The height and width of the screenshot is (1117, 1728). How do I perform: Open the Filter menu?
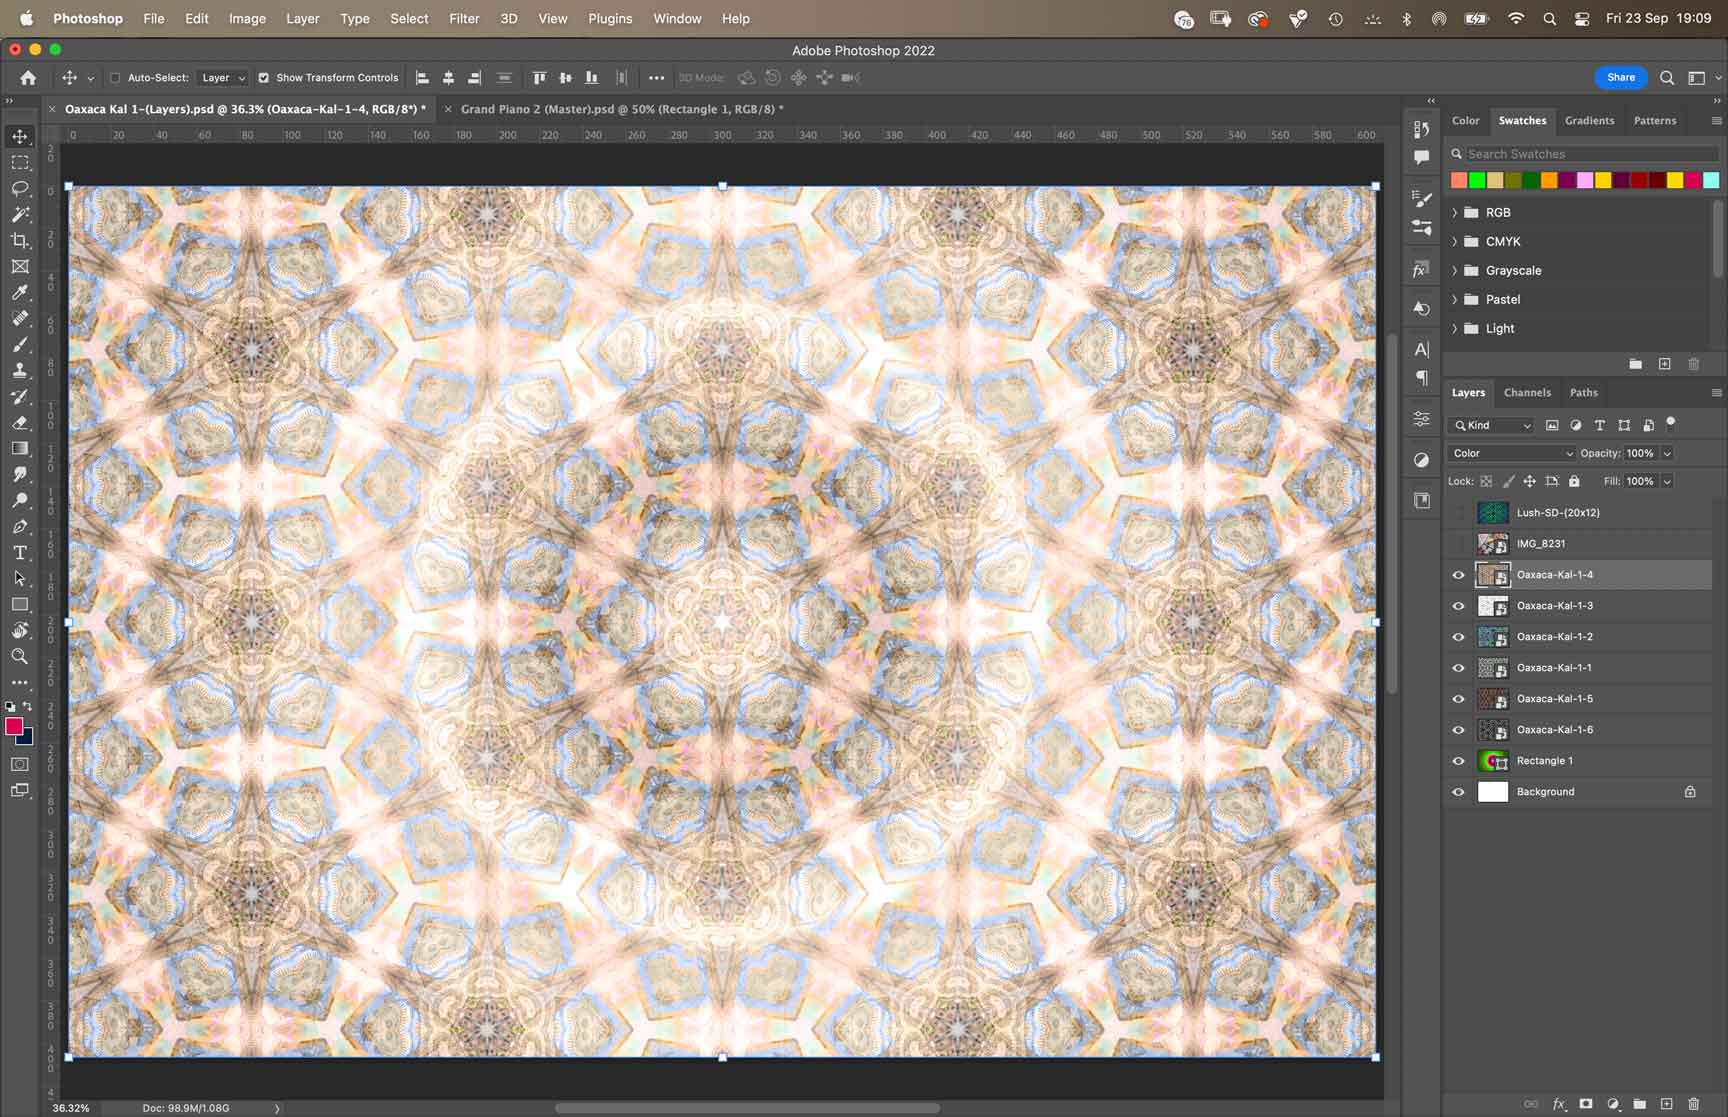464,18
